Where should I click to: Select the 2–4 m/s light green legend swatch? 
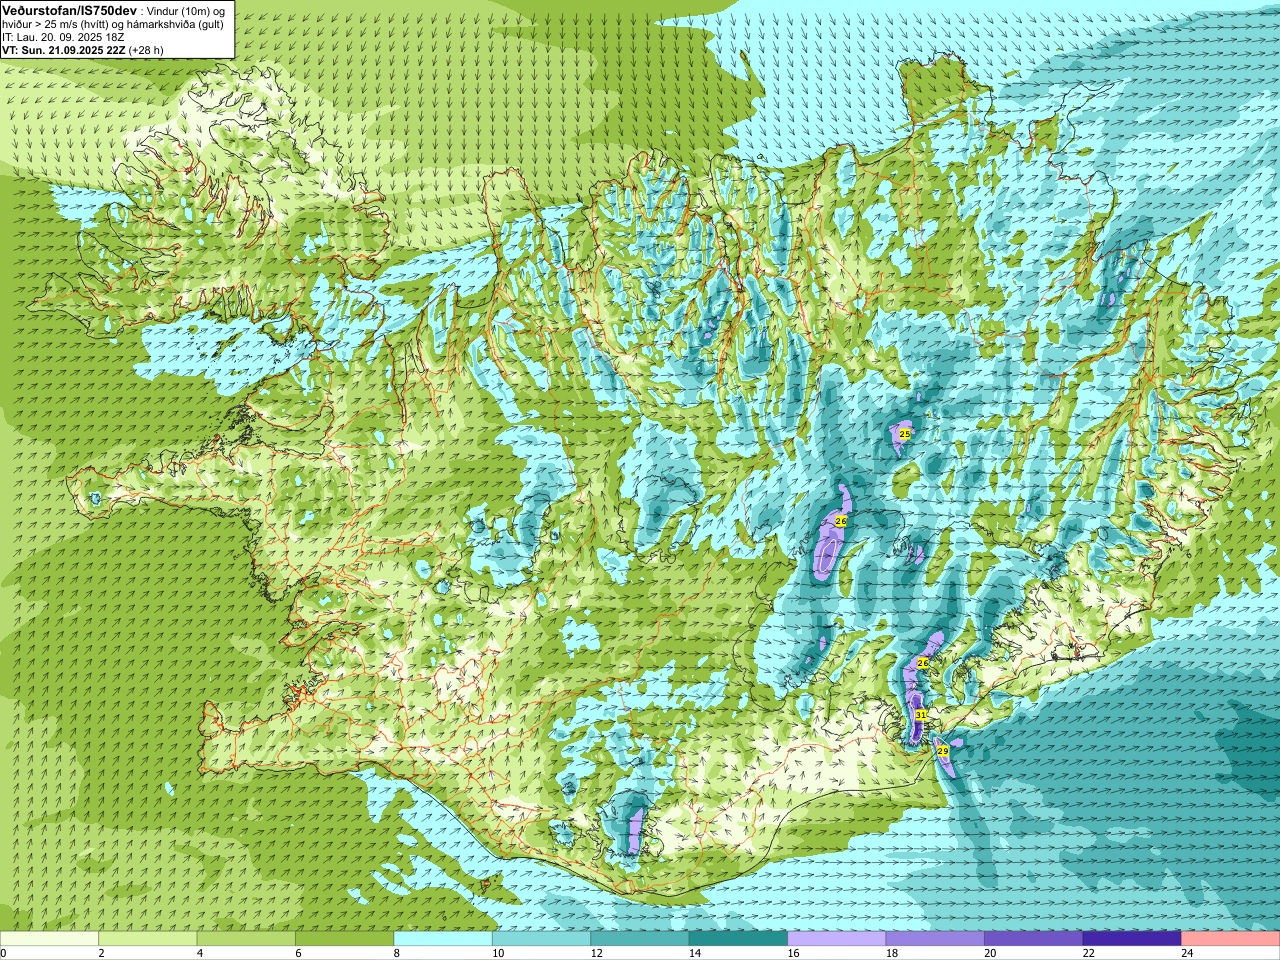148,939
